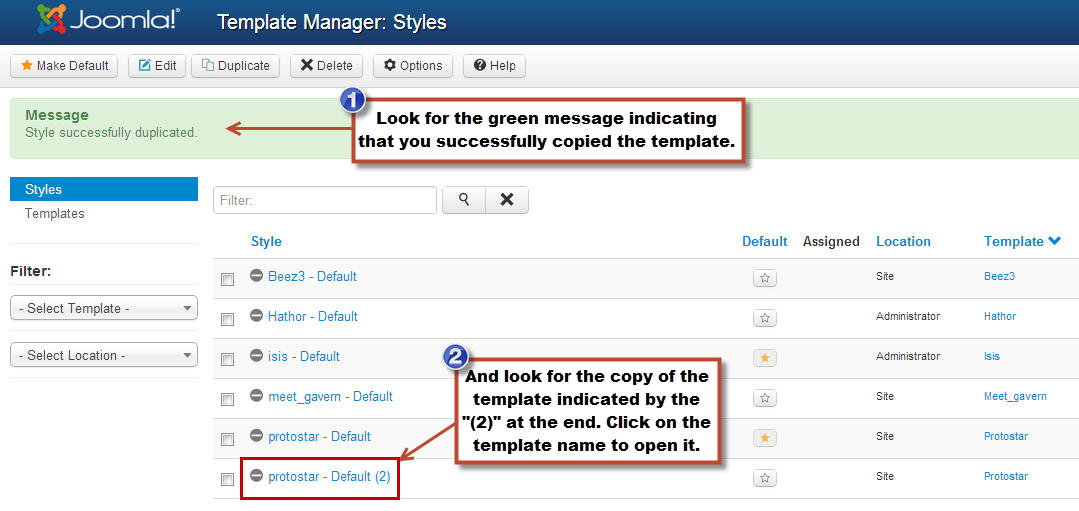The image size is (1079, 511).
Task: Click the 'Assigned' column header text
Action: pyautogui.click(x=831, y=241)
